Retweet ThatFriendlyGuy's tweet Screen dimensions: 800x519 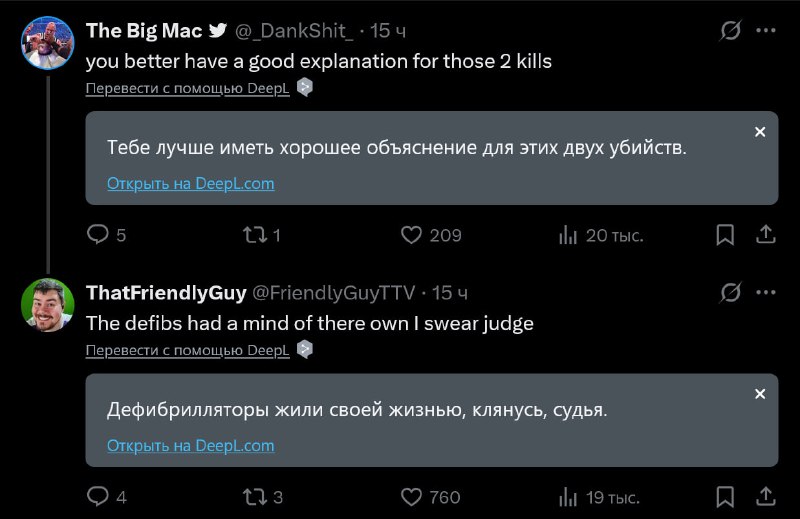point(254,497)
